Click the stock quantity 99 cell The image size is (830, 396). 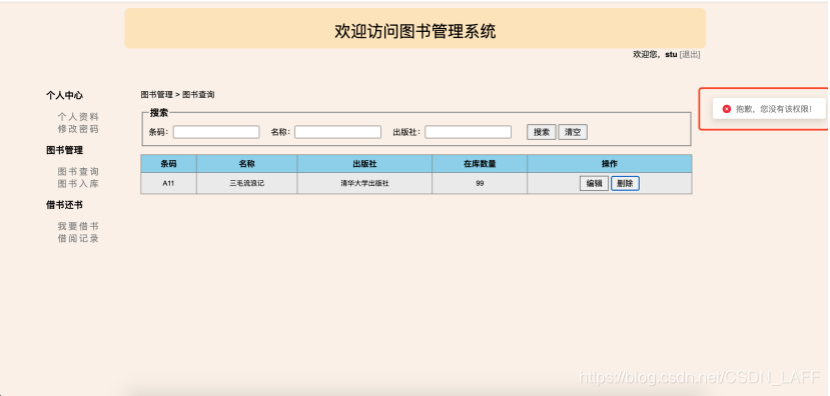coord(480,183)
